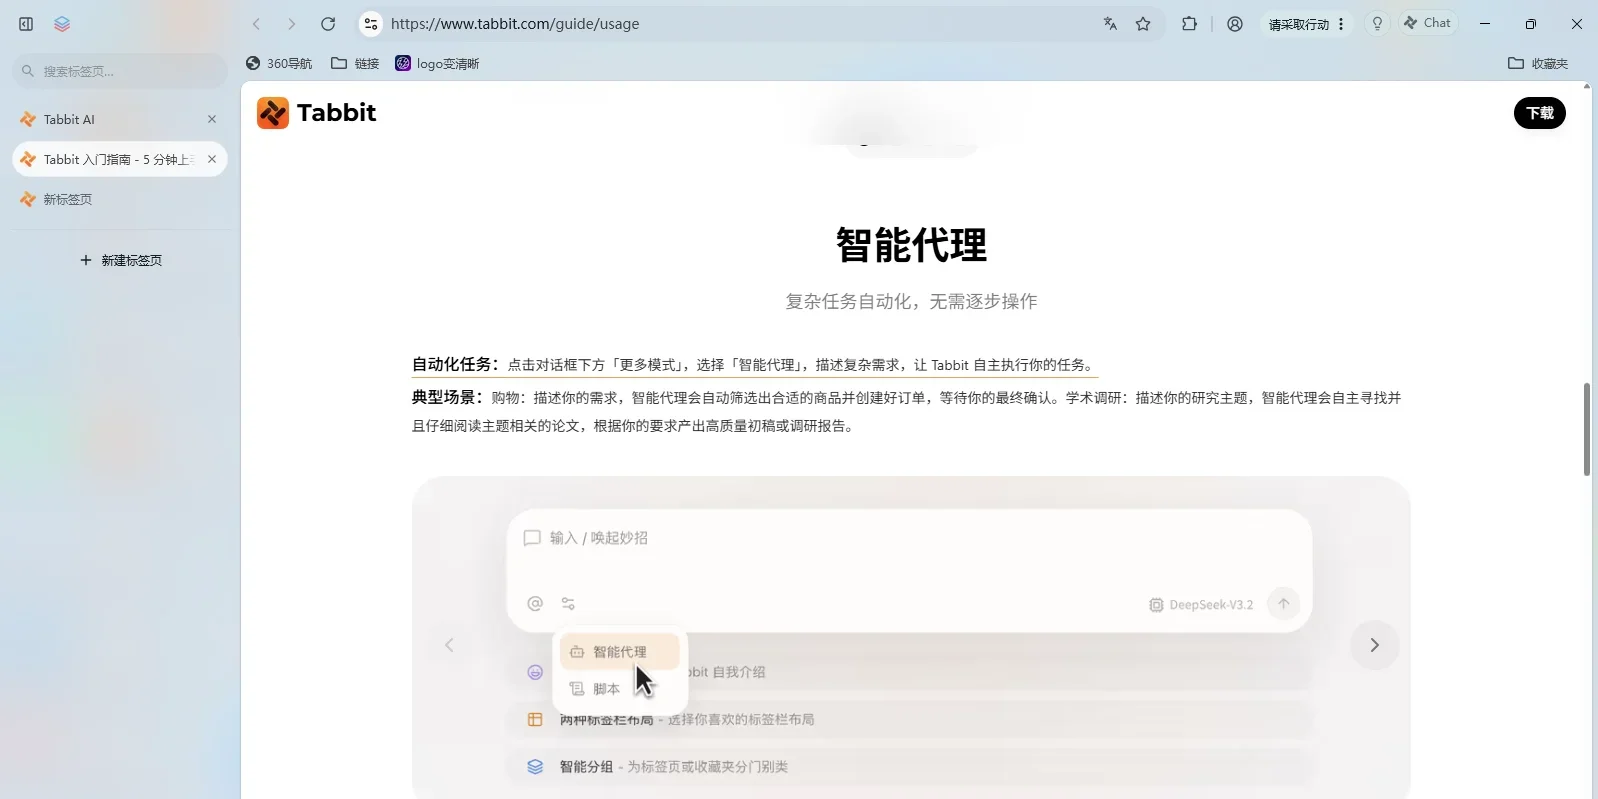Screen dimensions: 1598x799
Task: Click the lightbulb tips icon
Action: pos(1377,24)
